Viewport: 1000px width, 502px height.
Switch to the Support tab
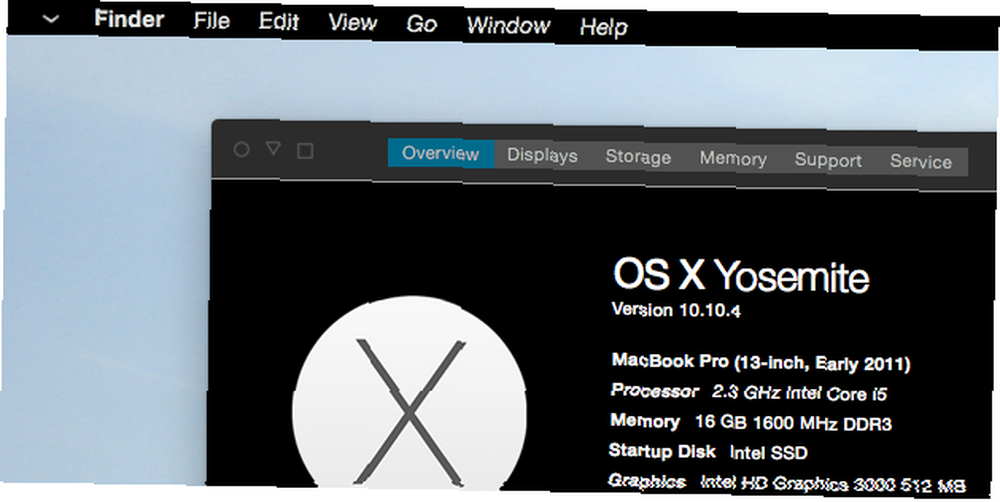pyautogui.click(x=828, y=161)
